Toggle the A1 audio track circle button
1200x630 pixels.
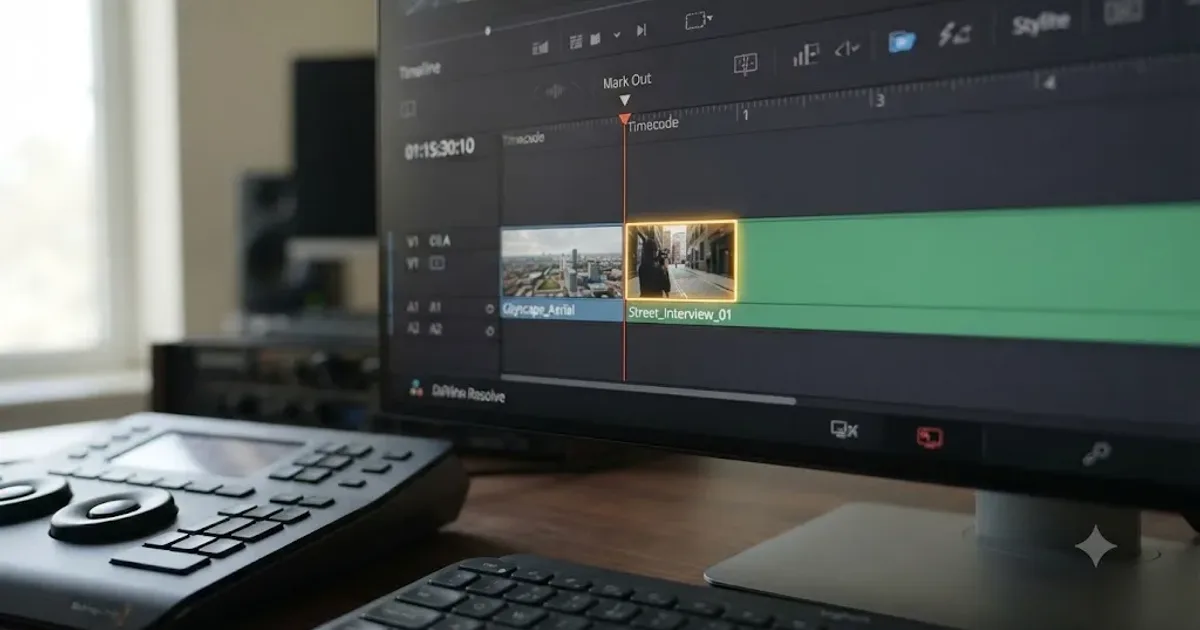[x=490, y=309]
